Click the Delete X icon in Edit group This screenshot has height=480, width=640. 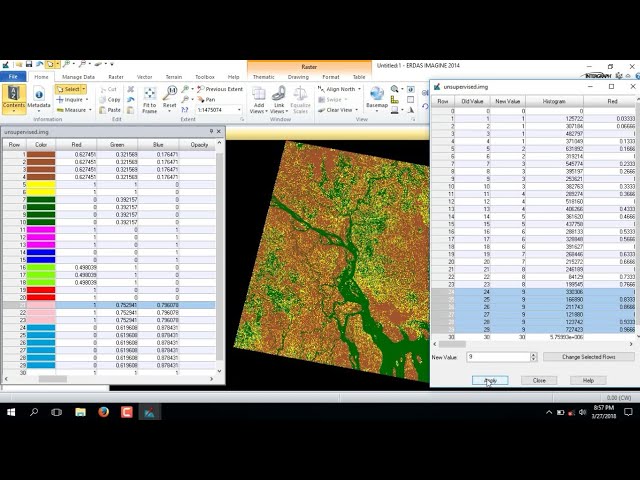point(131,89)
